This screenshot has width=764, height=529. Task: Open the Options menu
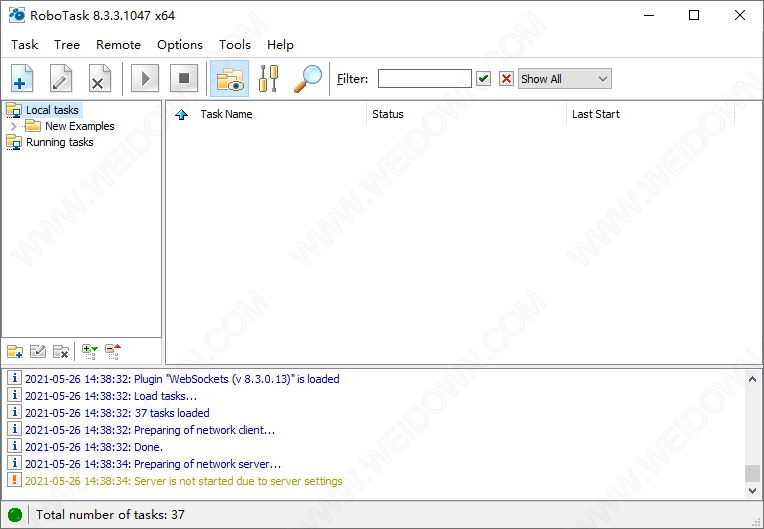pos(180,45)
